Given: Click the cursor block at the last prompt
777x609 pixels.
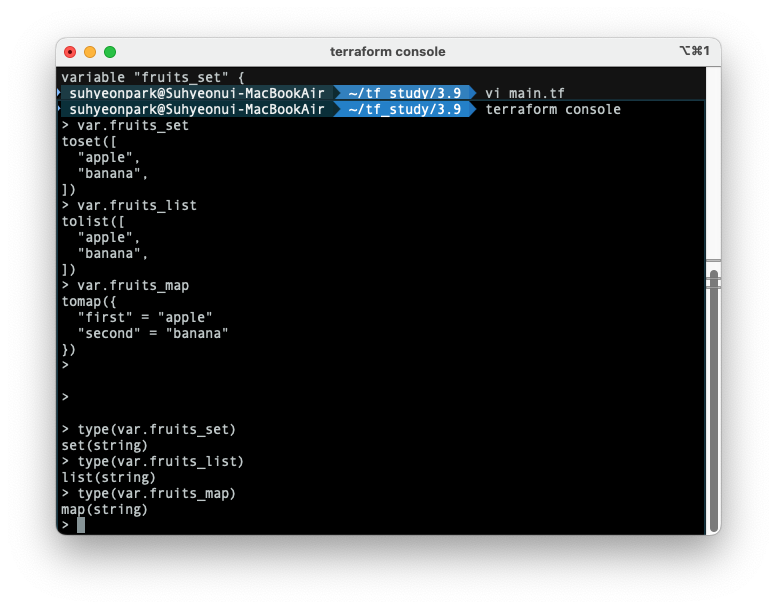Looking at the screenshot, I should pyautogui.click(x=81, y=525).
